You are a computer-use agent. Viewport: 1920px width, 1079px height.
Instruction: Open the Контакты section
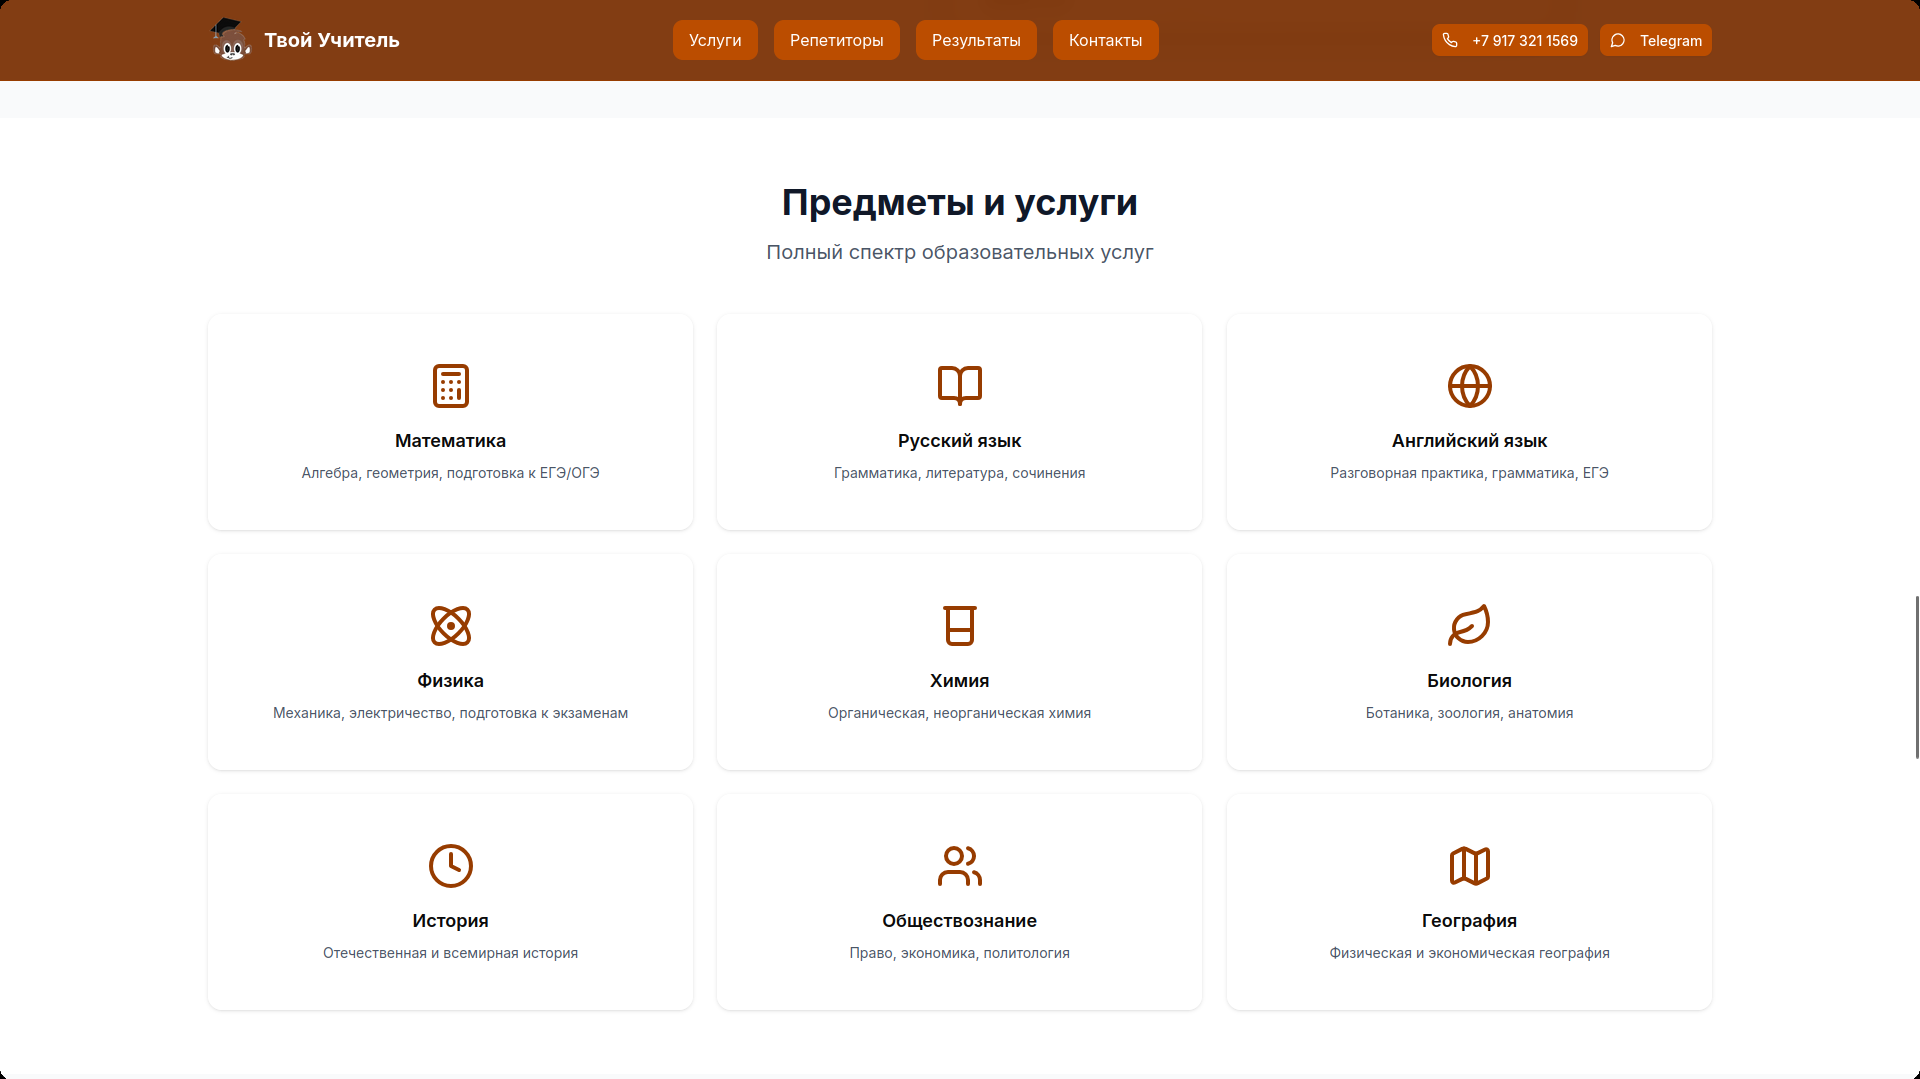(1105, 40)
